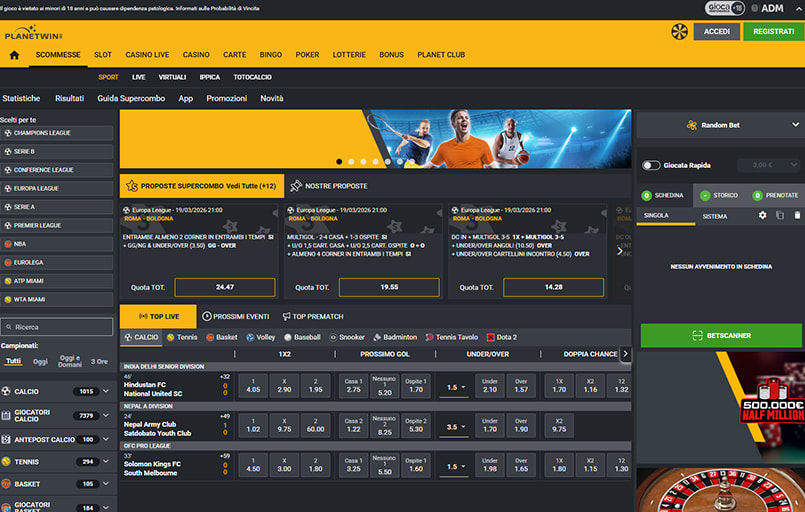Toggle the Giocata Rapida switch
805x512 pixels.
(651, 165)
